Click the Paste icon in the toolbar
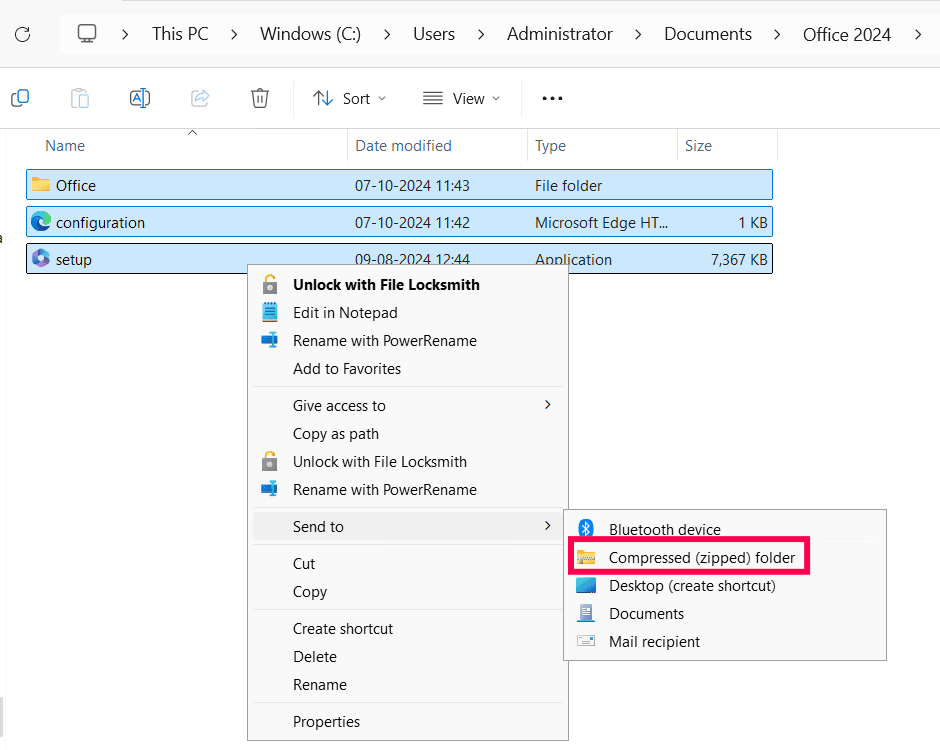Screen dimensions: 940x750 pyautogui.click(x=80, y=97)
